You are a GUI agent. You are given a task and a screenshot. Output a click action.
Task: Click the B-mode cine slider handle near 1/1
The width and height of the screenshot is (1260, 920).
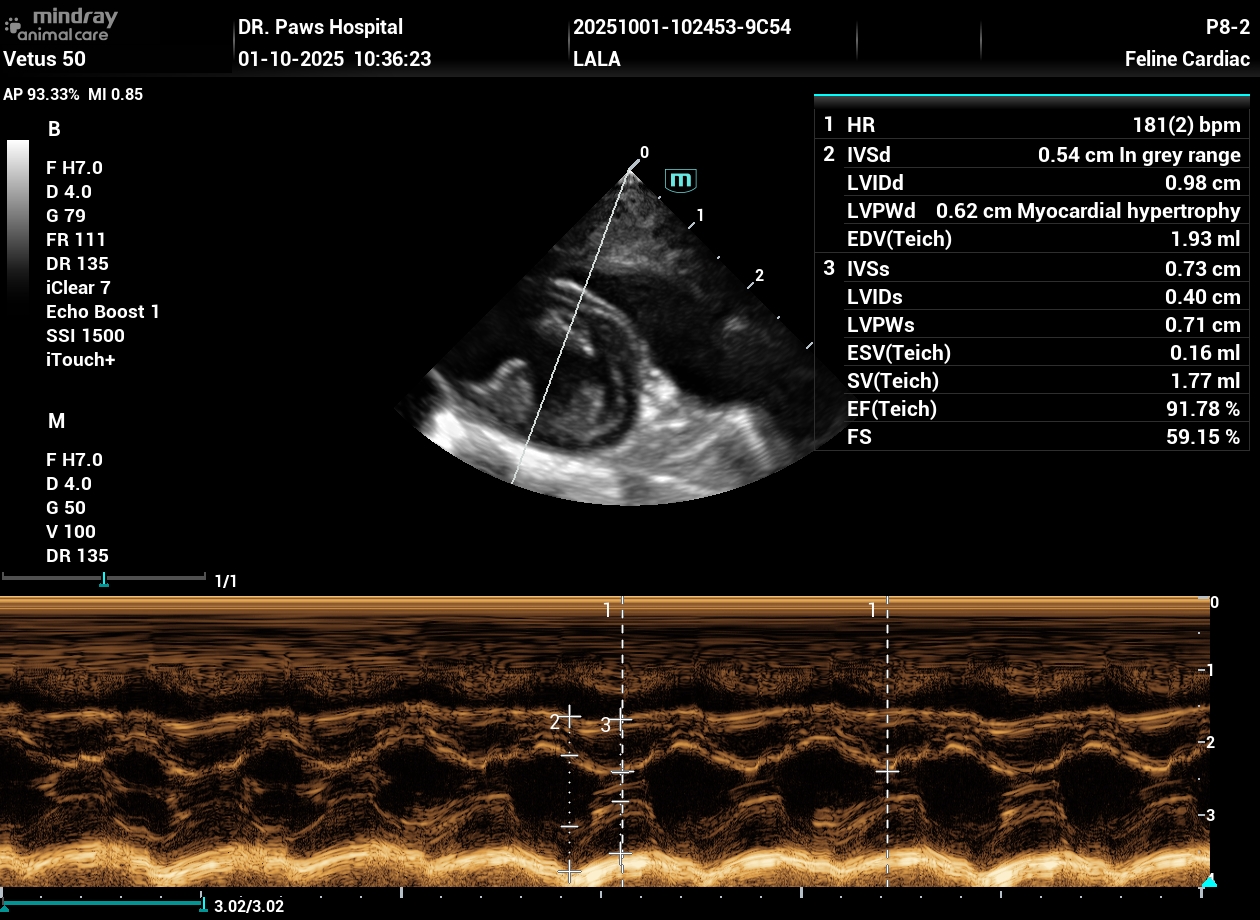(x=103, y=580)
